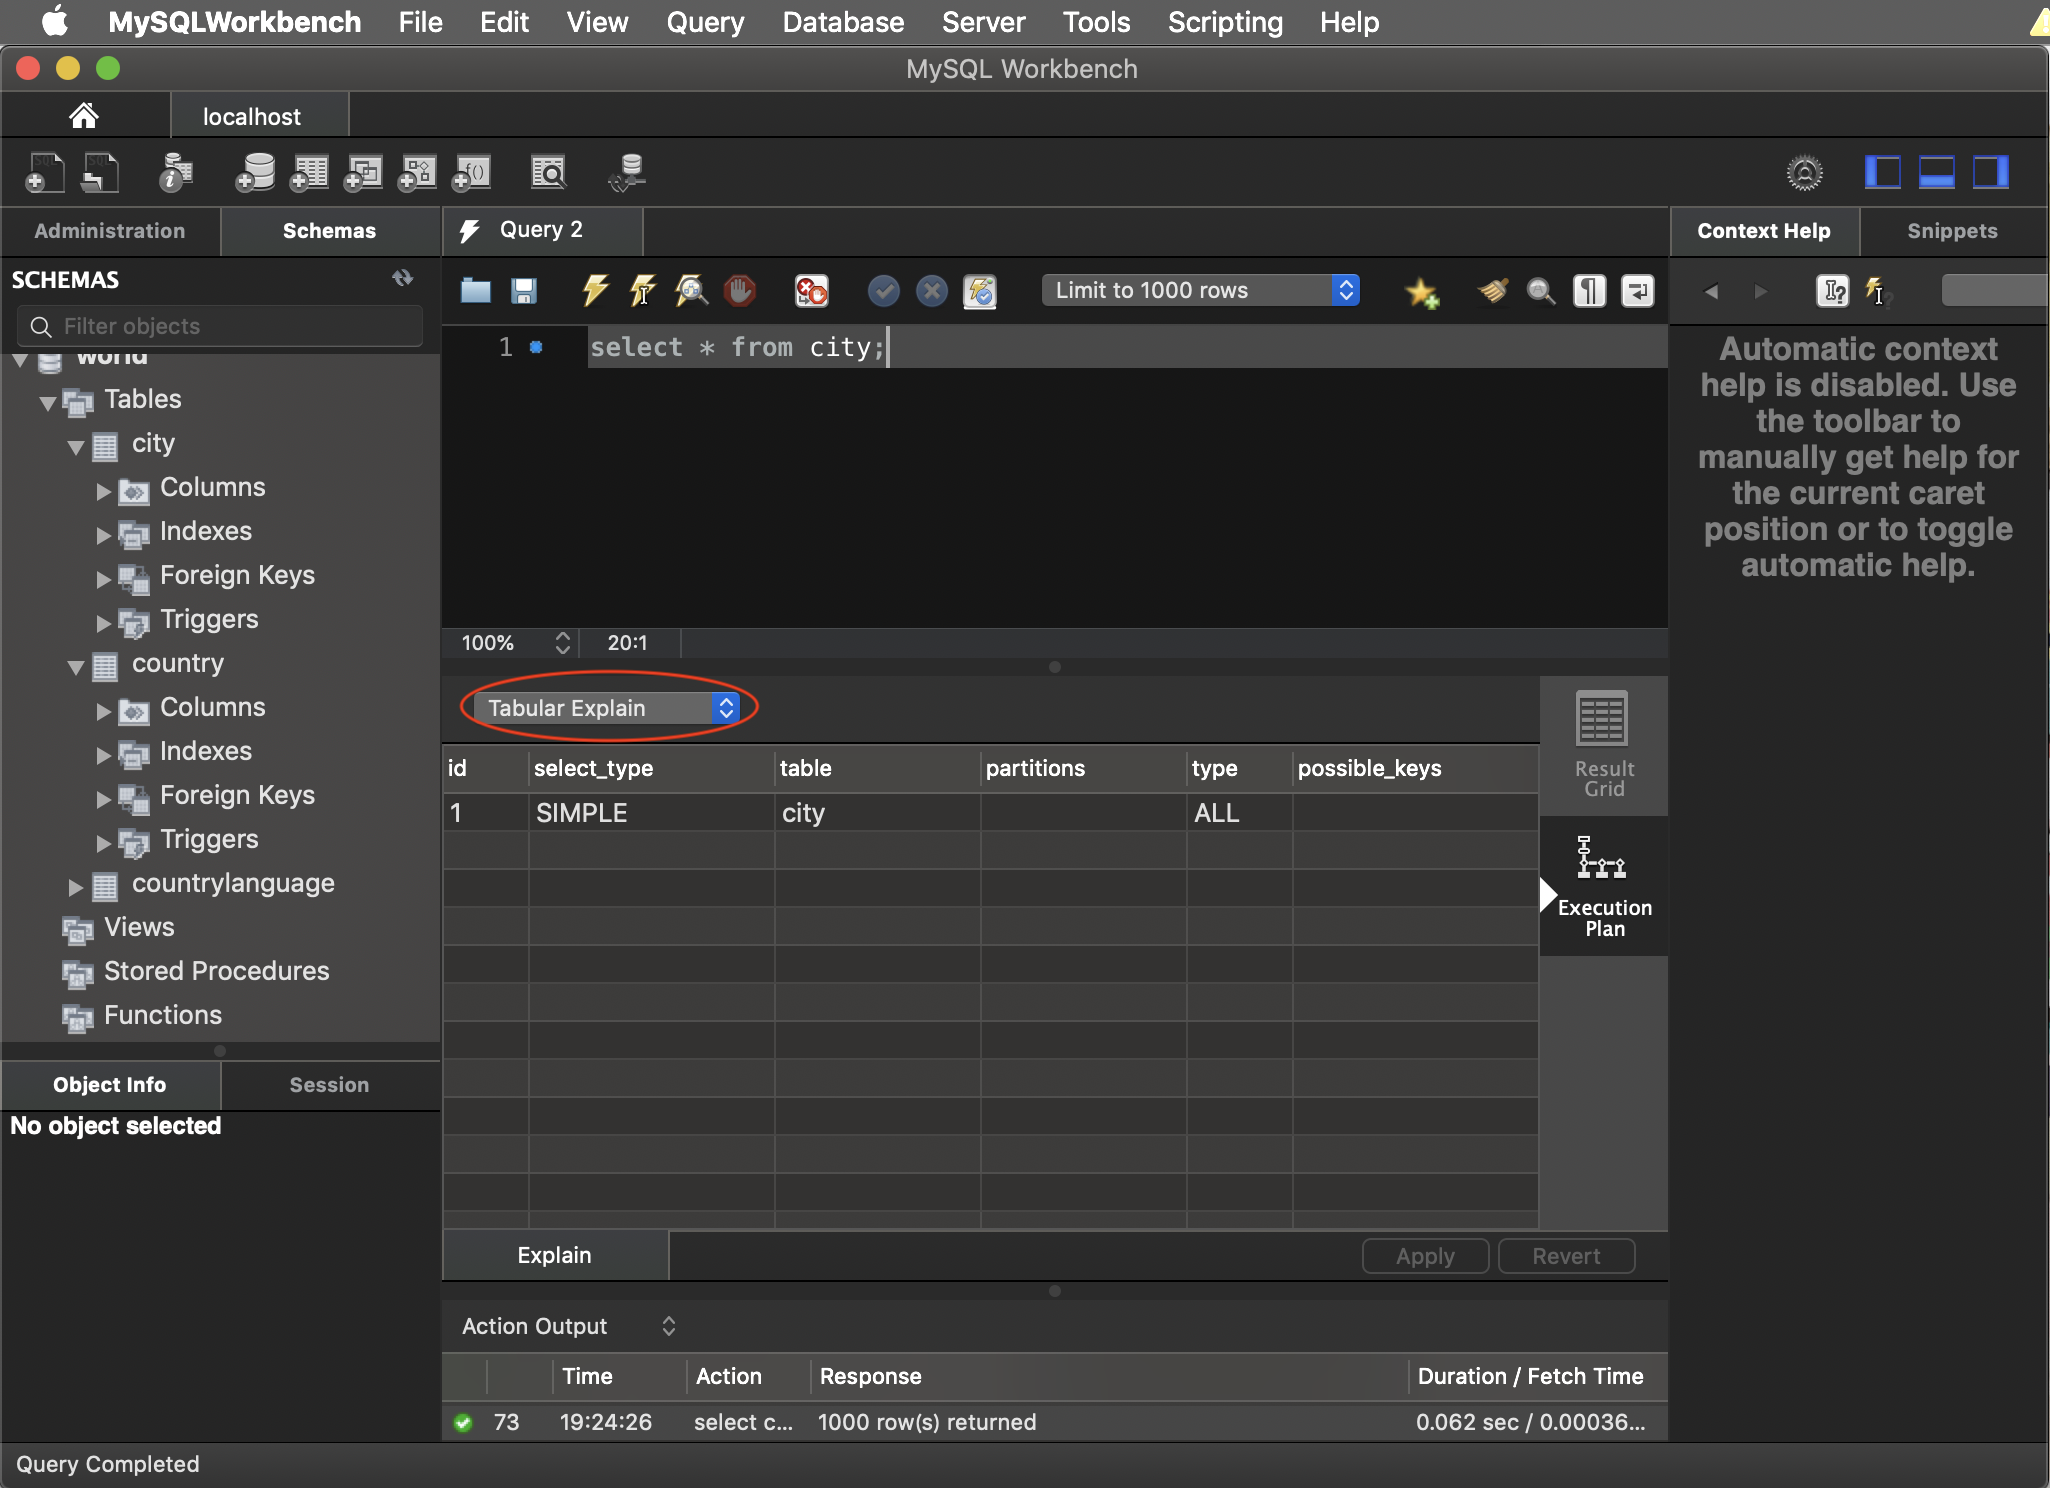Toggle the right sidebar panel visibility

[1990, 172]
